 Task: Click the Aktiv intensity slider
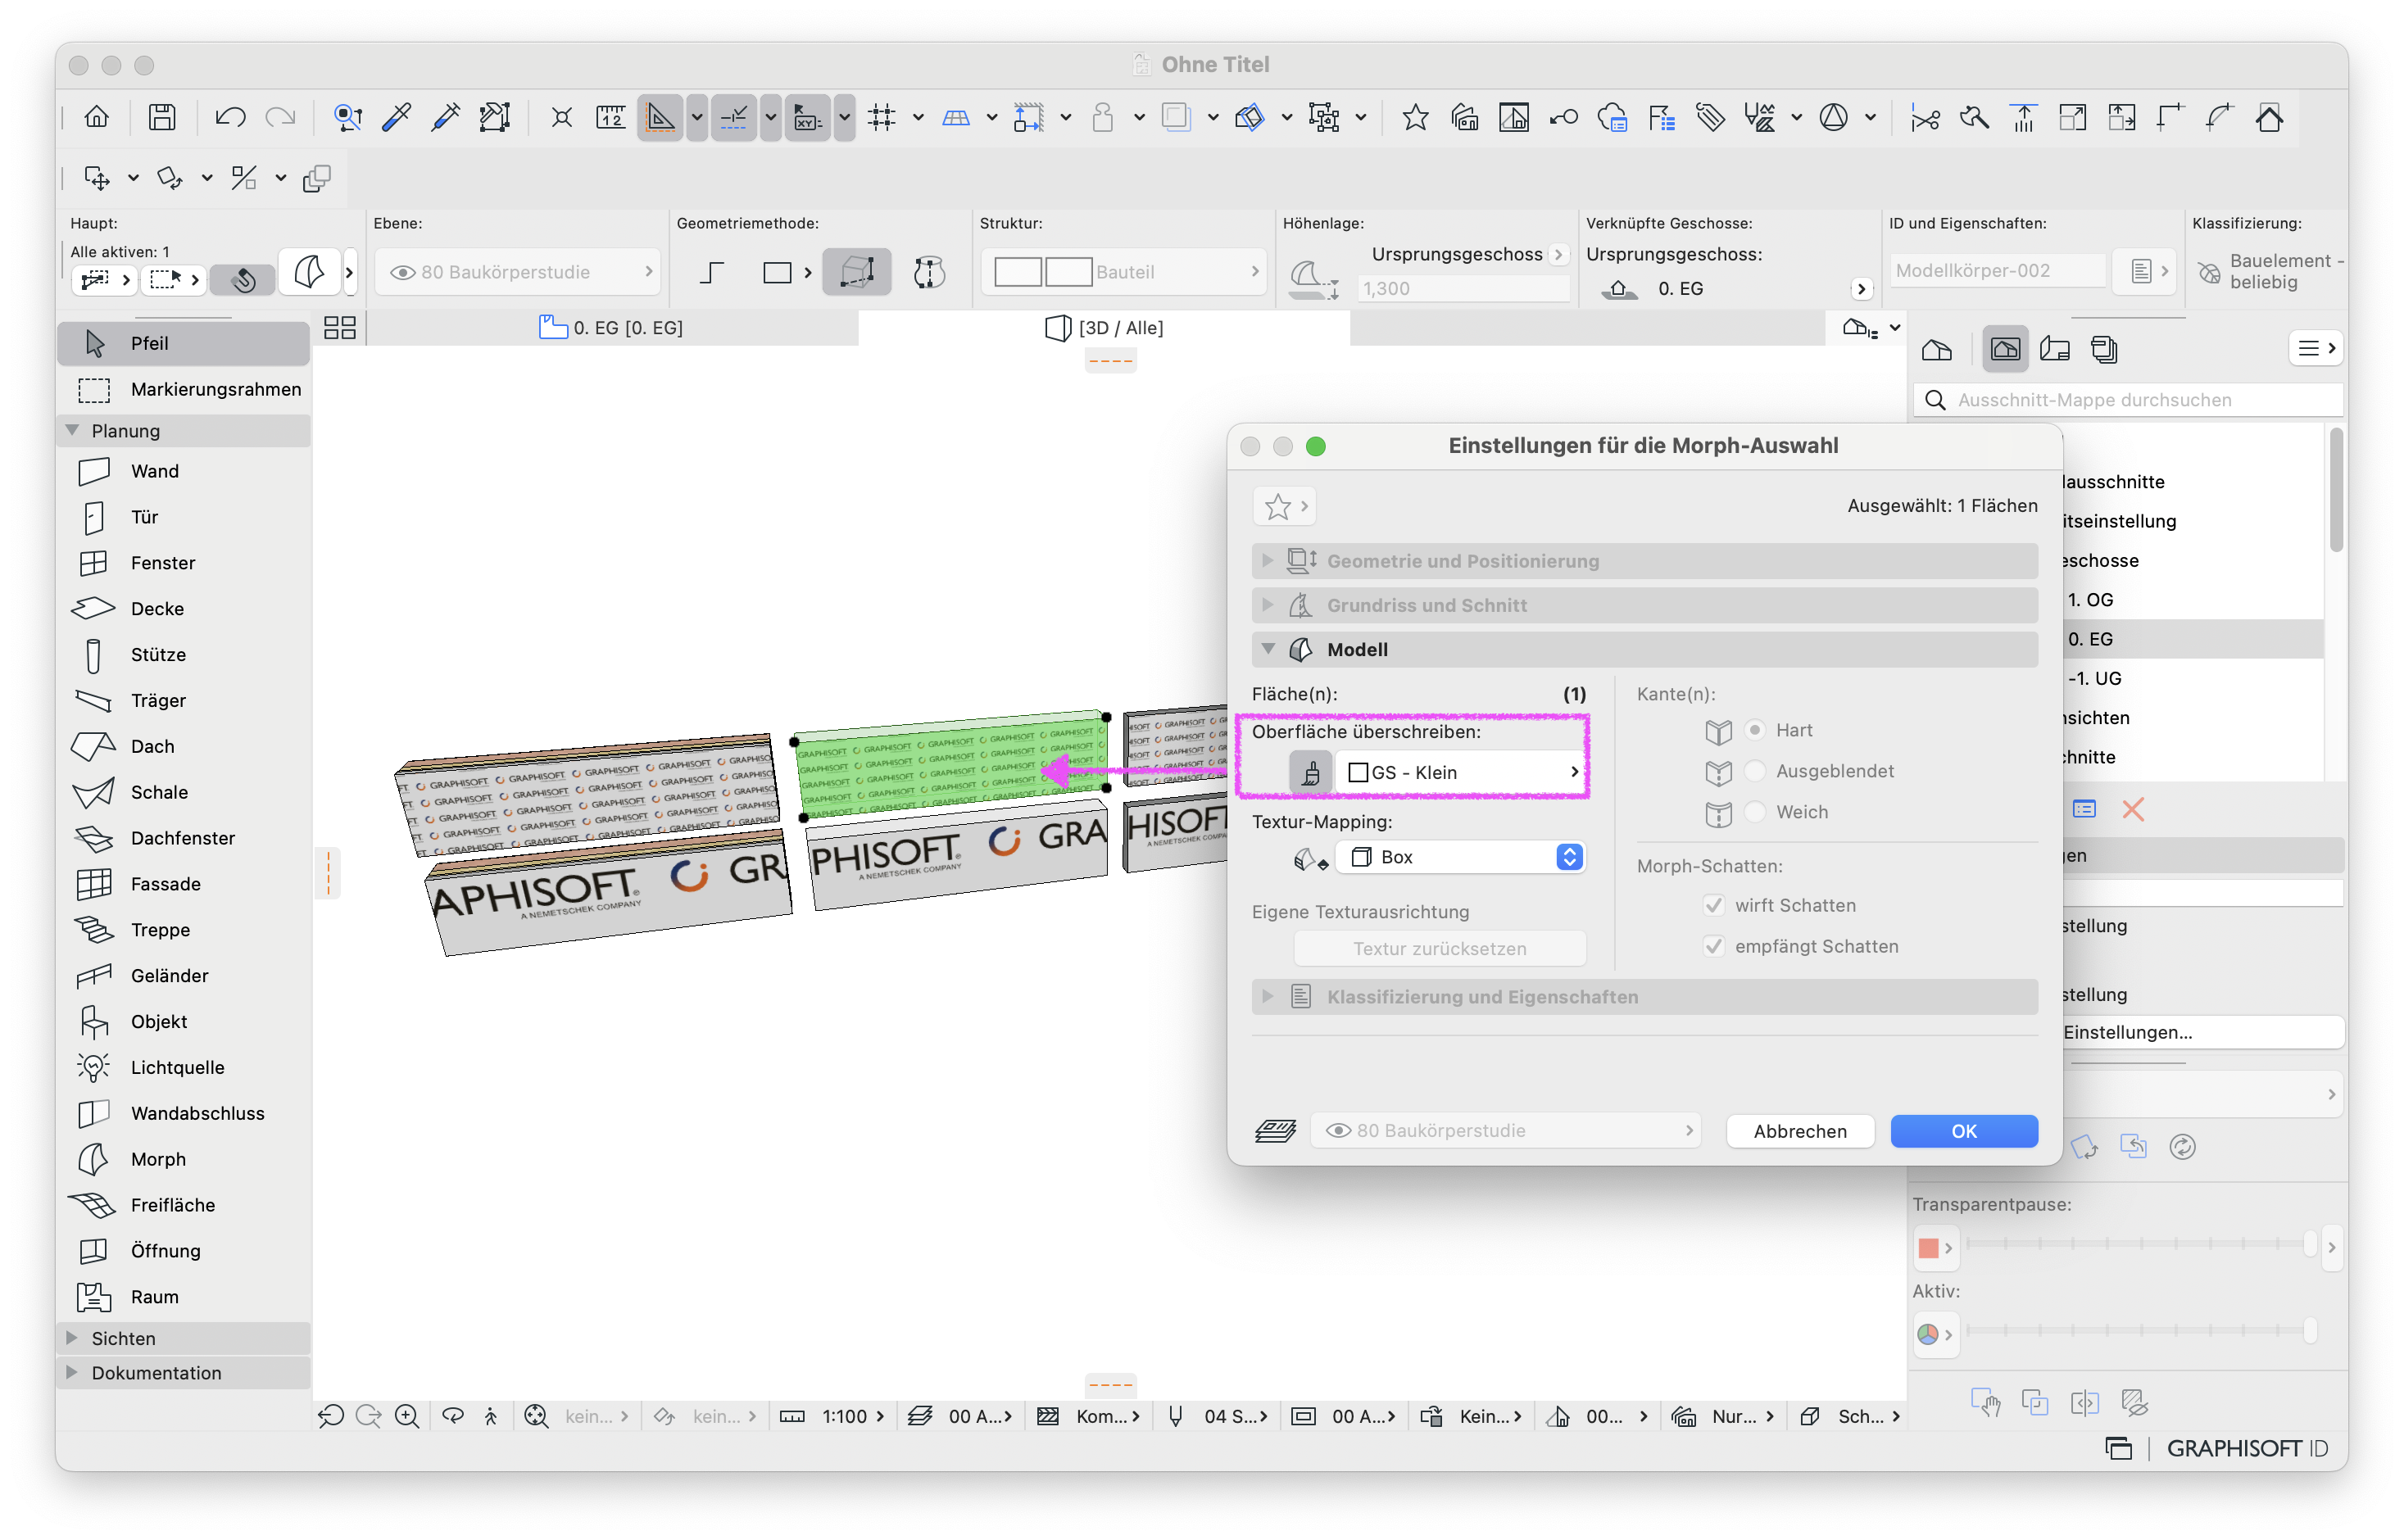click(2141, 1331)
